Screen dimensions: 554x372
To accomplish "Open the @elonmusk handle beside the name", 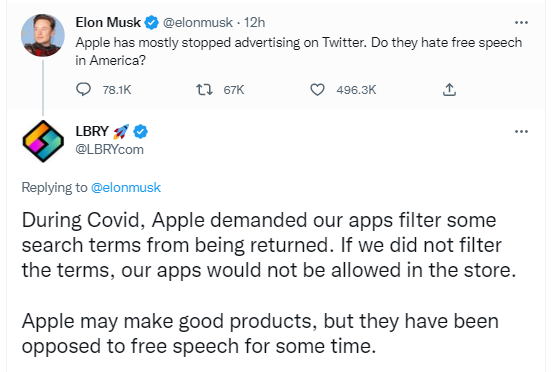I will 198,23.
